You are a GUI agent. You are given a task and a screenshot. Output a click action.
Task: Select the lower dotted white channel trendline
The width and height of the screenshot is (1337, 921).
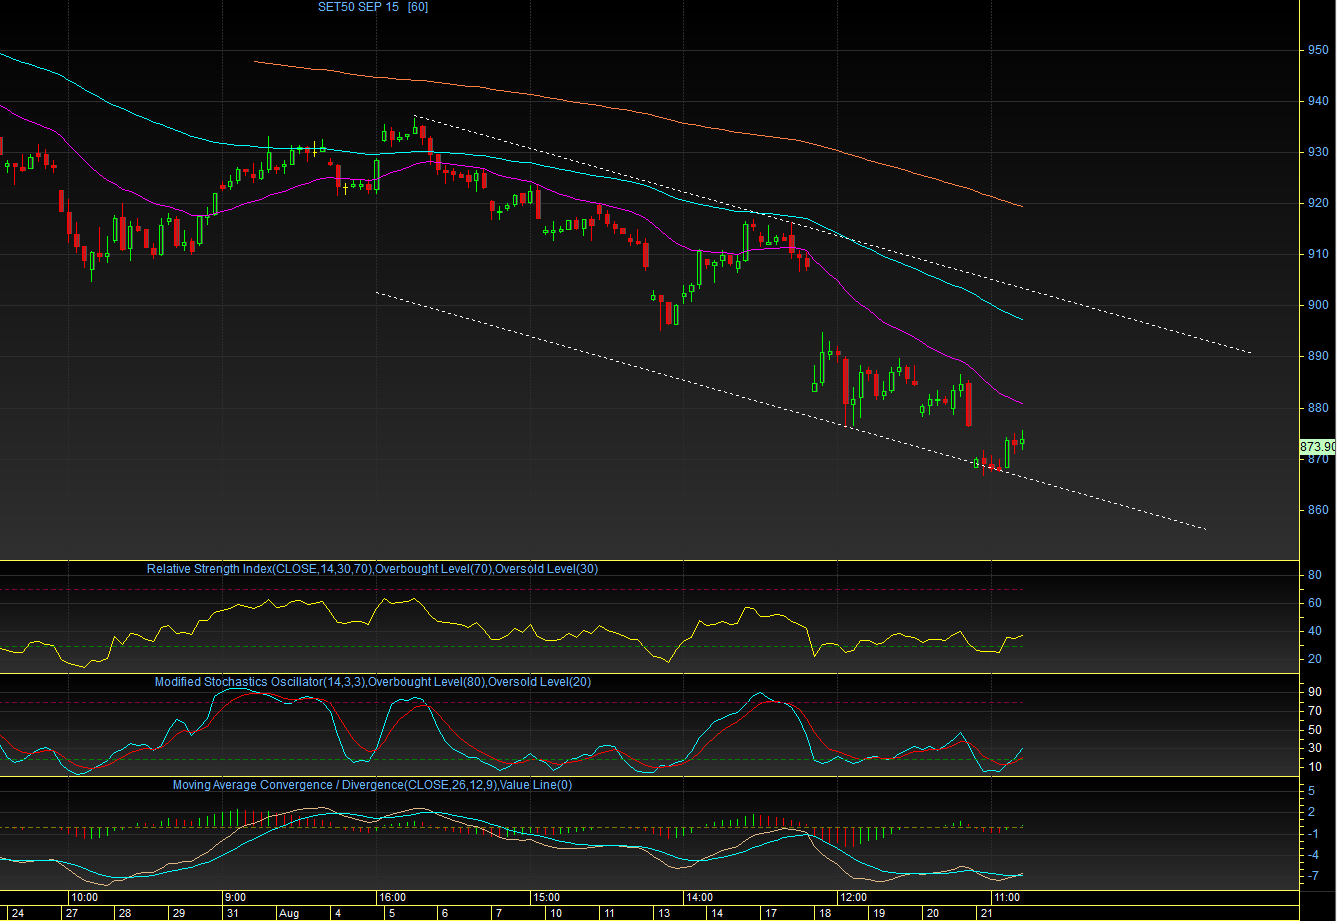tap(790, 410)
